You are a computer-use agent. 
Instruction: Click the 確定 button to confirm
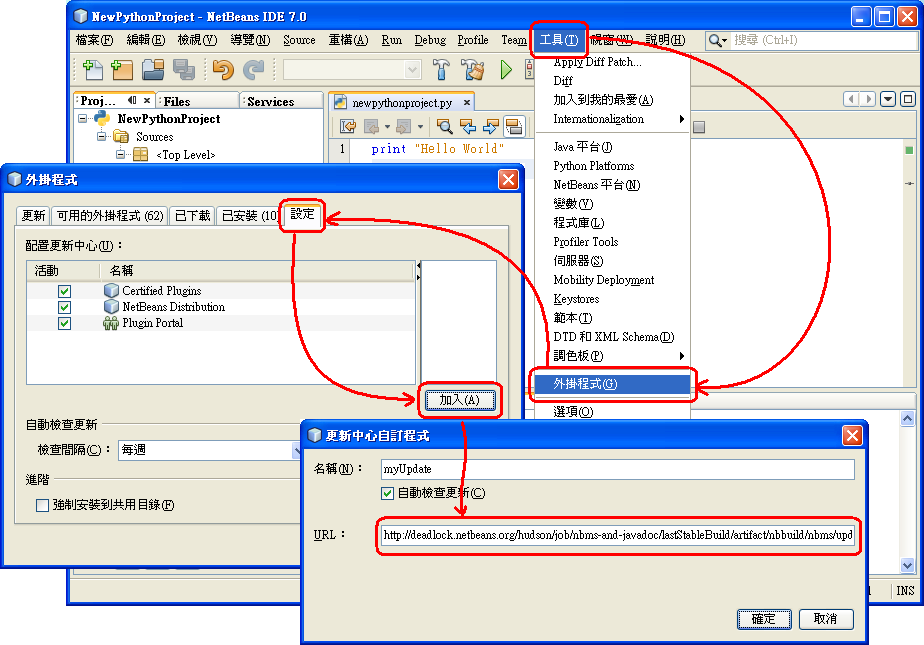pyautogui.click(x=764, y=619)
